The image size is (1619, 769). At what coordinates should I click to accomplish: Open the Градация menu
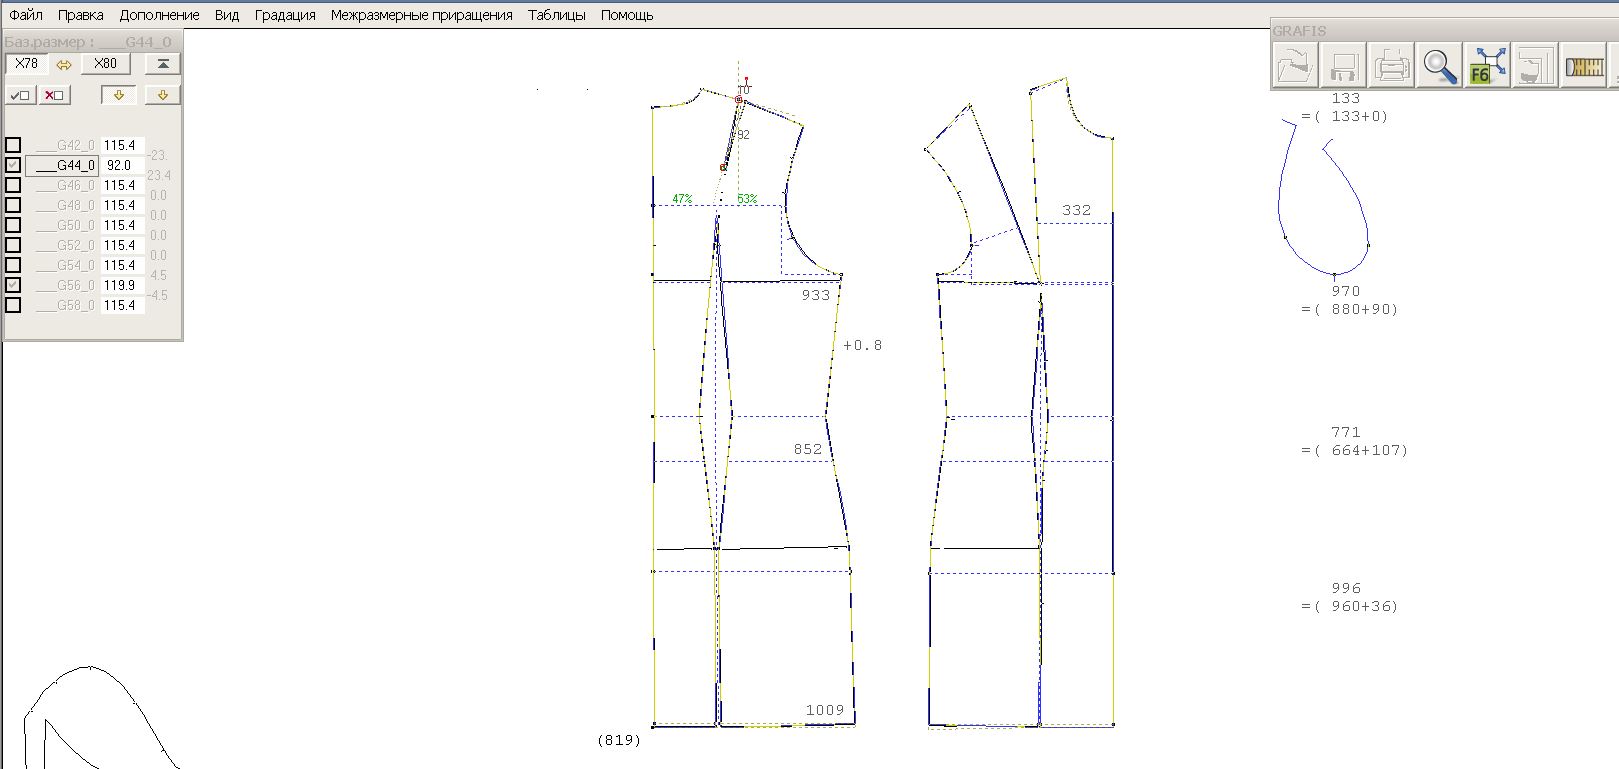(x=285, y=15)
